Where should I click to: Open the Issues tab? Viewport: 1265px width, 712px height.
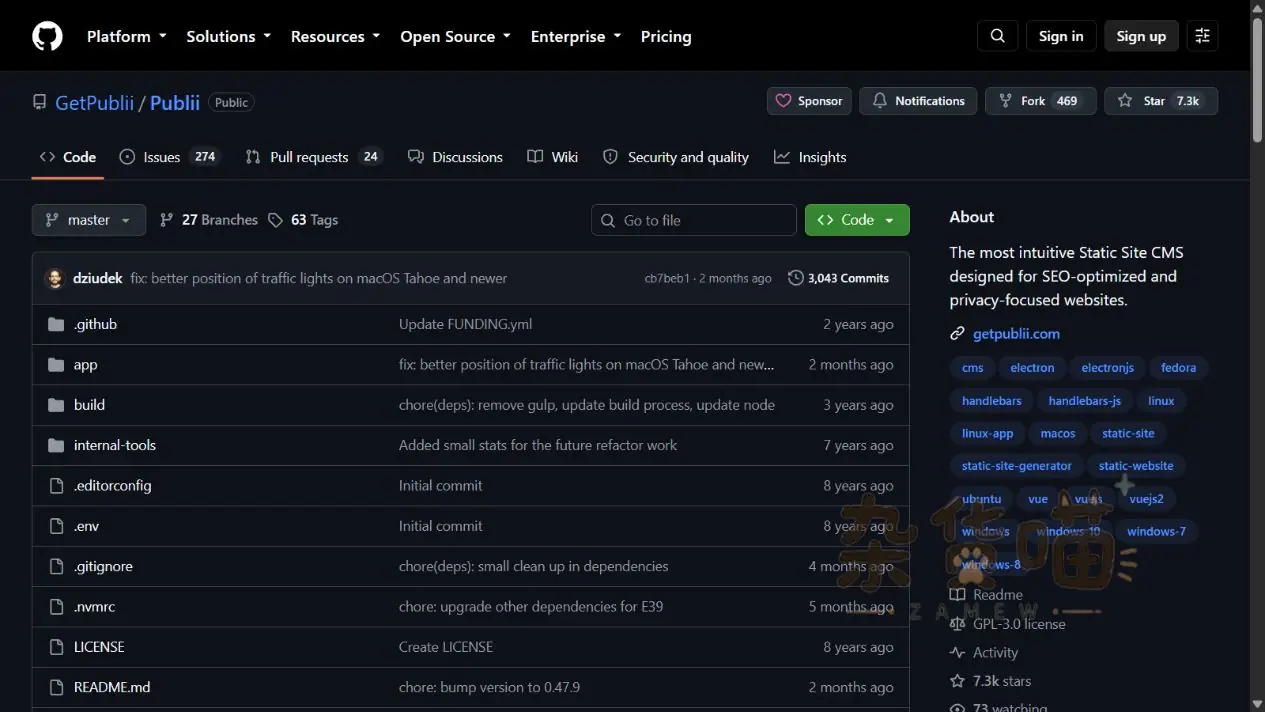point(169,157)
